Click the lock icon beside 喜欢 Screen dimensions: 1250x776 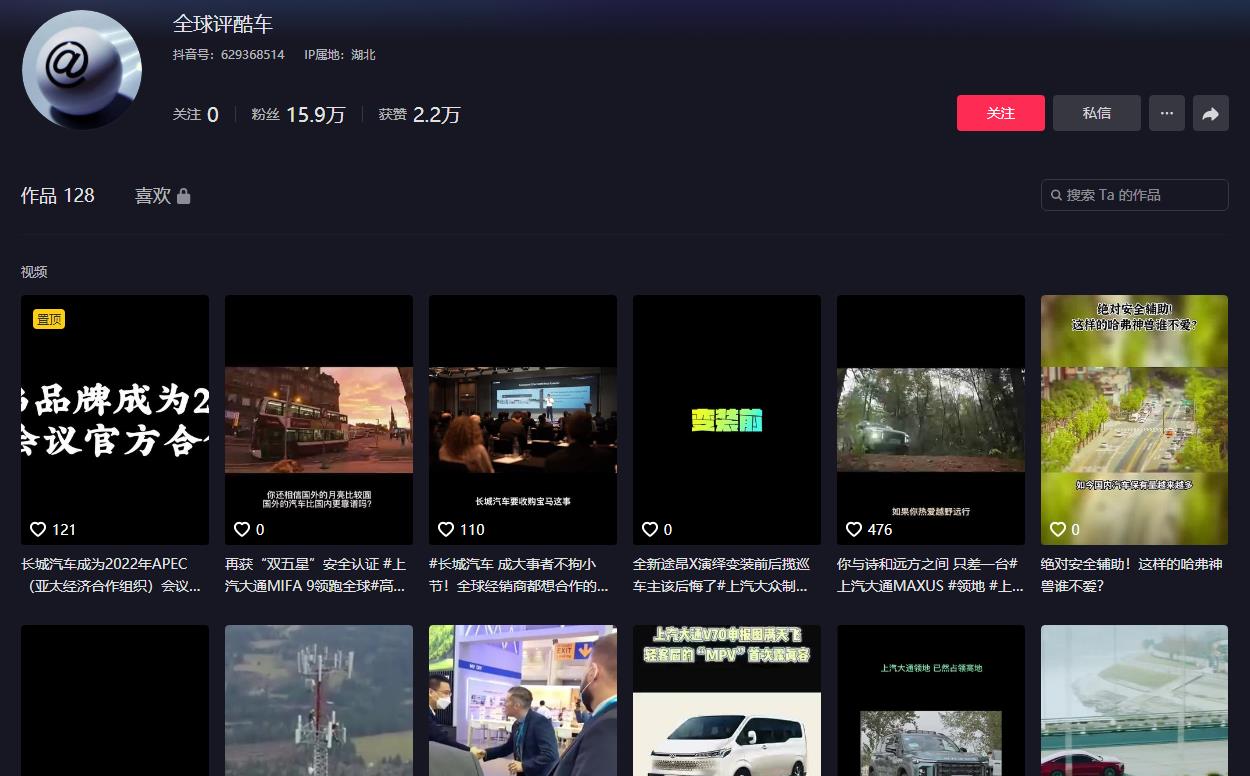(183, 196)
